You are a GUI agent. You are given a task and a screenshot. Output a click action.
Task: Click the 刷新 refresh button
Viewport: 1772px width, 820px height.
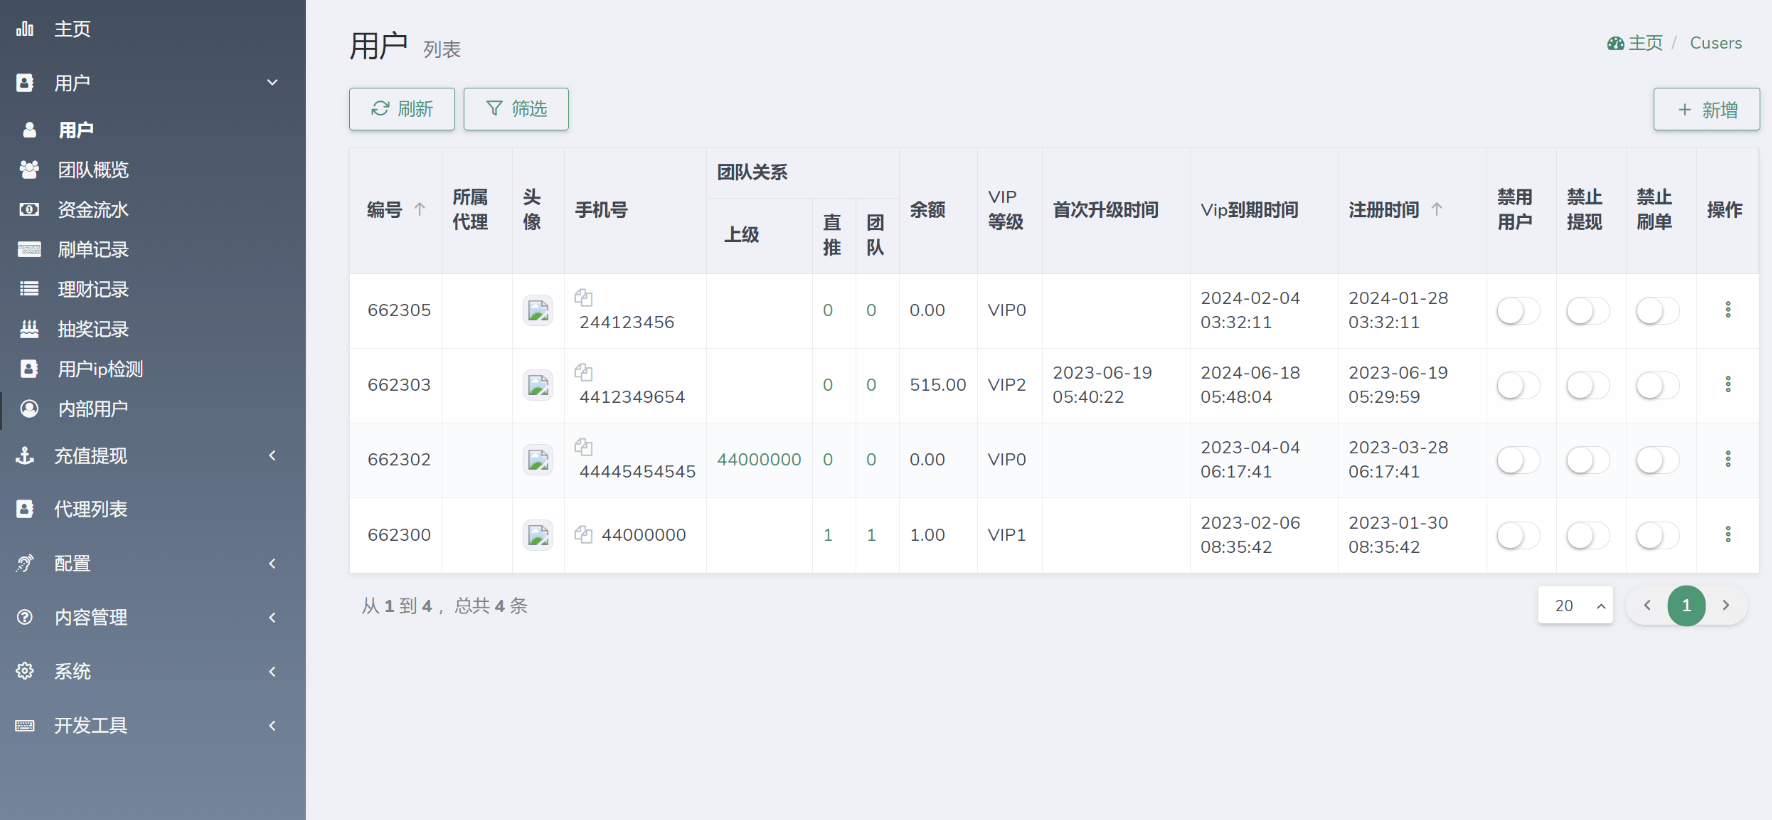click(x=402, y=109)
